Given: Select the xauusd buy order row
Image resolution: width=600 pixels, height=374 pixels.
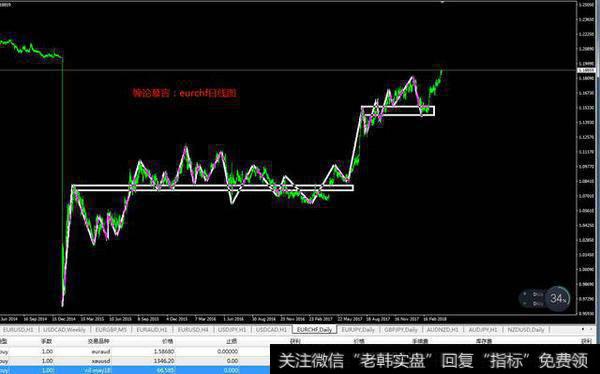Looking at the screenshot, I should tap(135, 361).
